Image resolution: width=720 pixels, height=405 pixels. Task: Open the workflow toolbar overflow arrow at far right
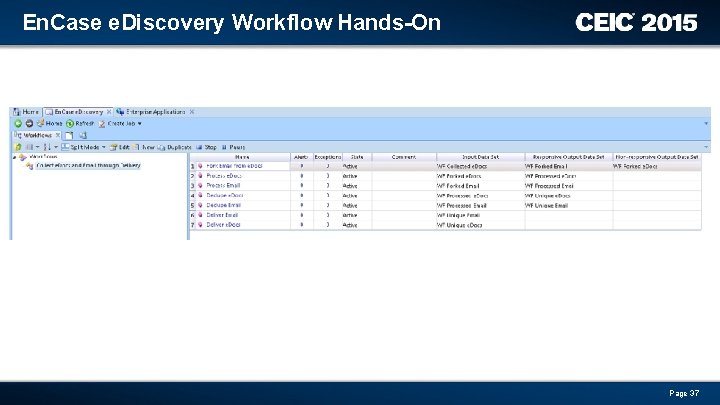[706, 147]
